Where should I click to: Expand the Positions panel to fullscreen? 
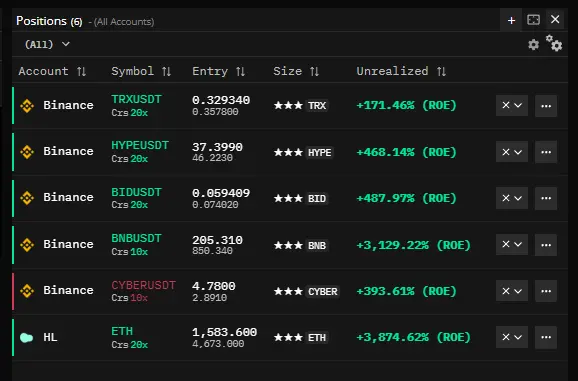[533, 20]
